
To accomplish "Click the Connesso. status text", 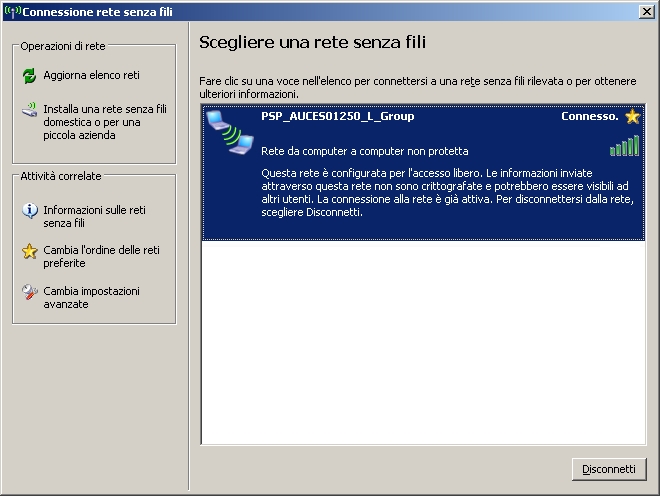I will click(x=590, y=116).
